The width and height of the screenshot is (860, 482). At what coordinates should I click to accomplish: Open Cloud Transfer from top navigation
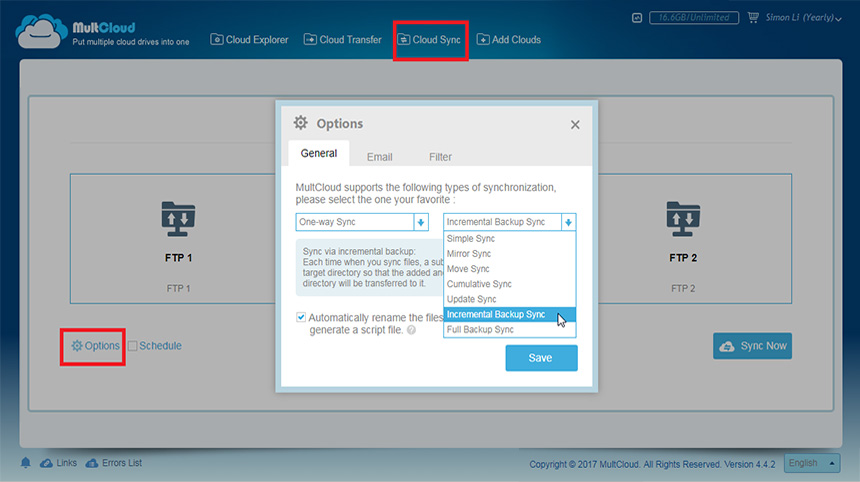point(343,39)
